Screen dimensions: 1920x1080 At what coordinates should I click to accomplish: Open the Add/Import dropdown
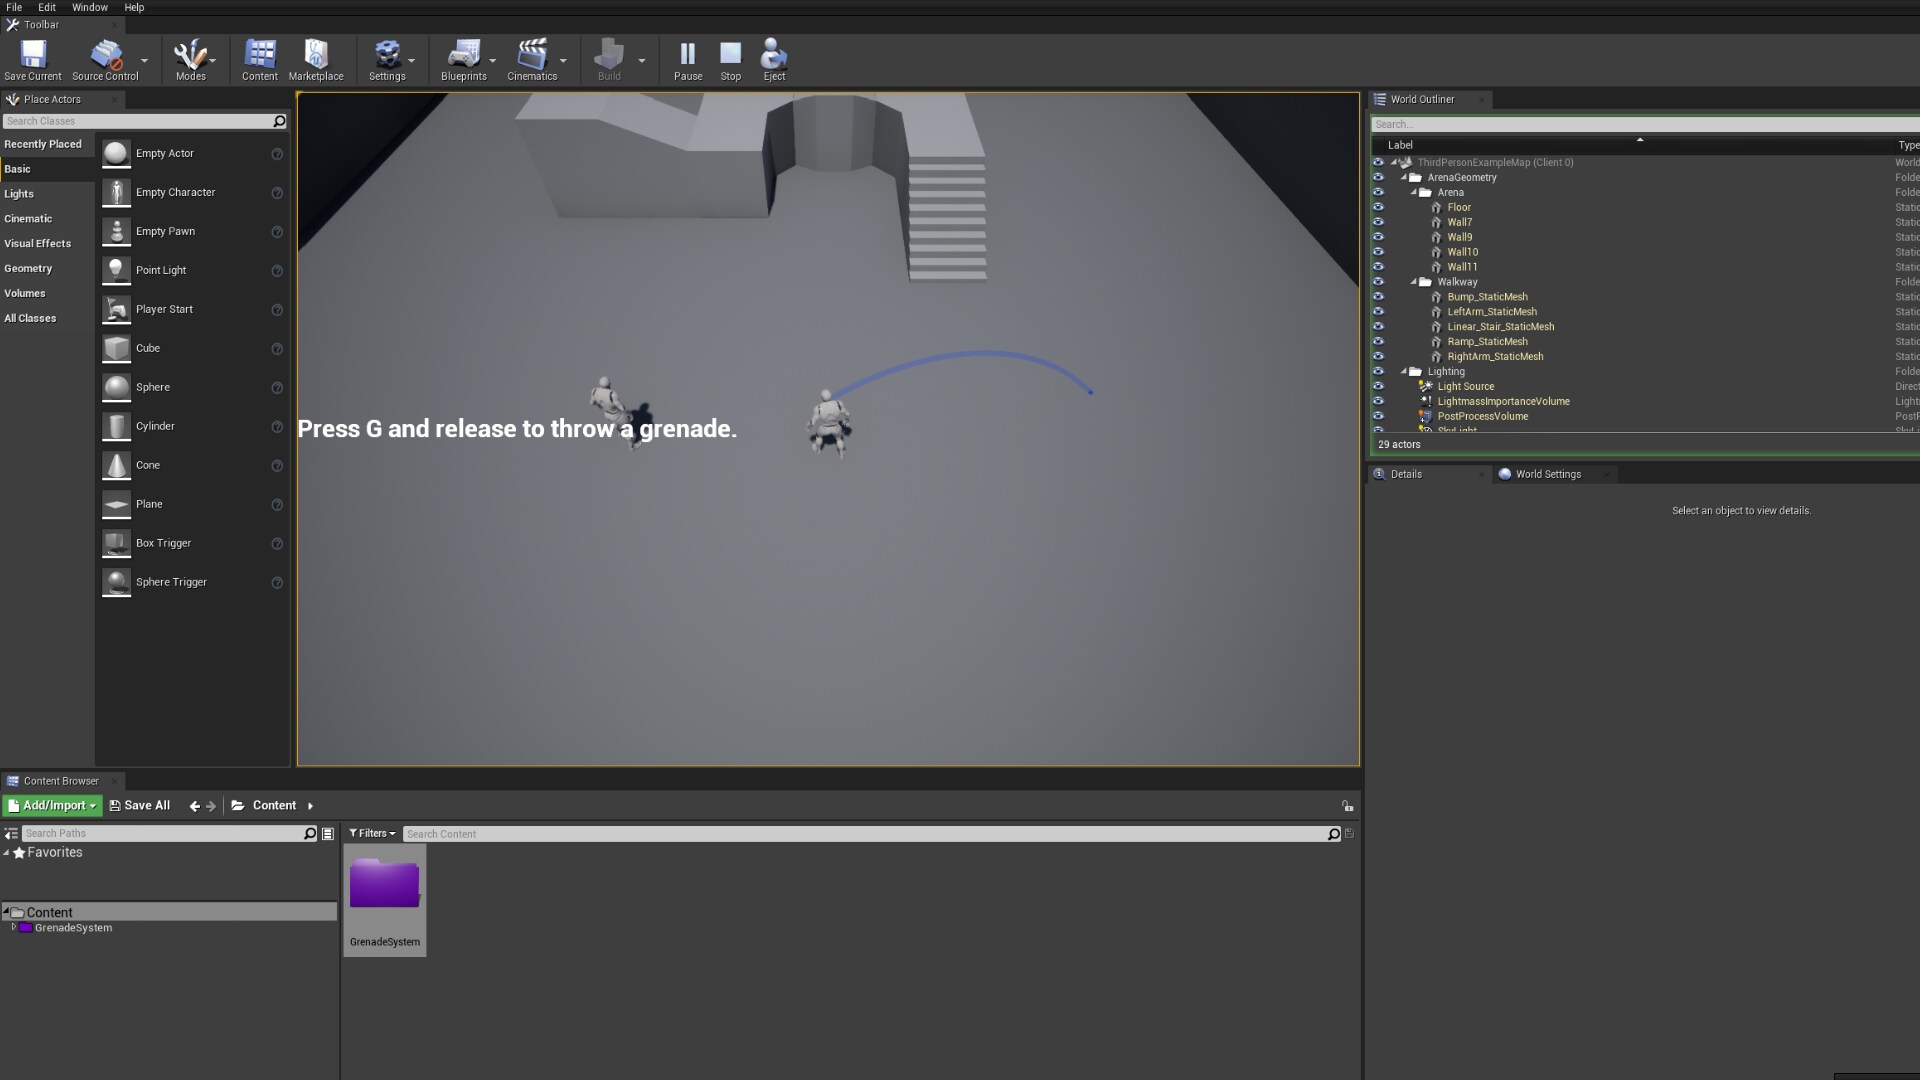(51, 805)
